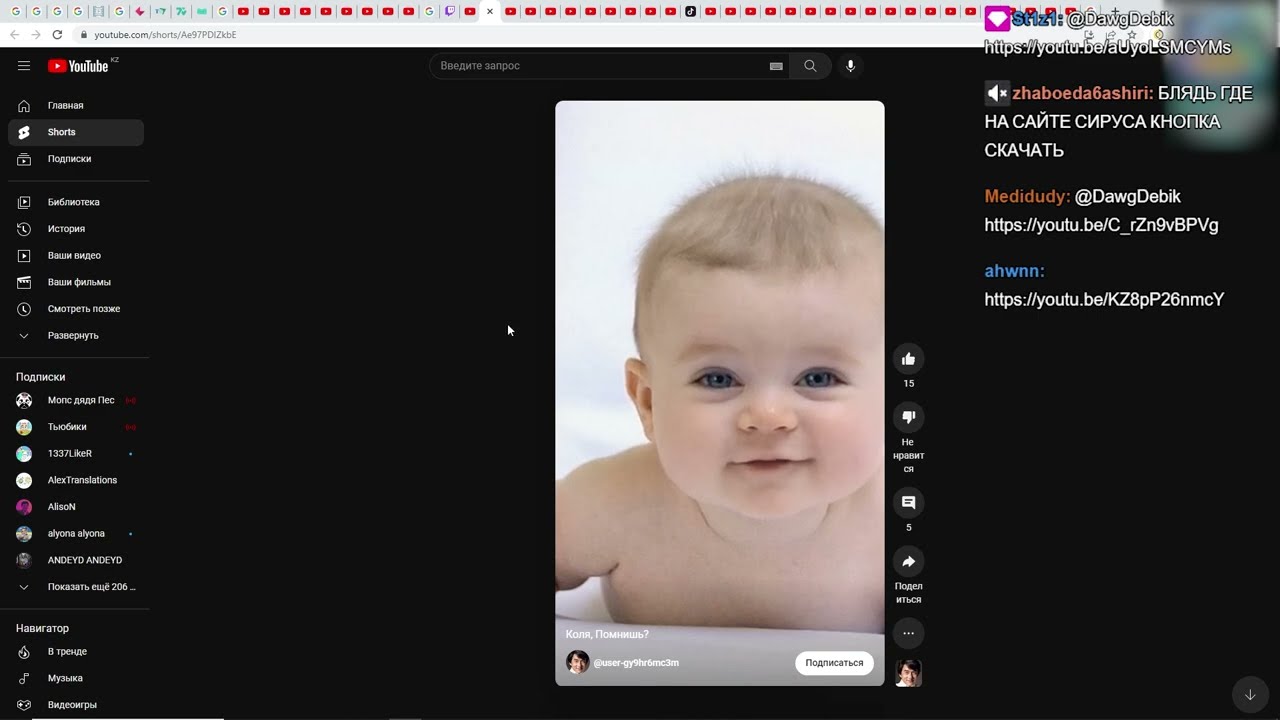The height and width of the screenshot is (720, 1280).
Task: Click the uploader avatar on the short
Action: click(578, 662)
